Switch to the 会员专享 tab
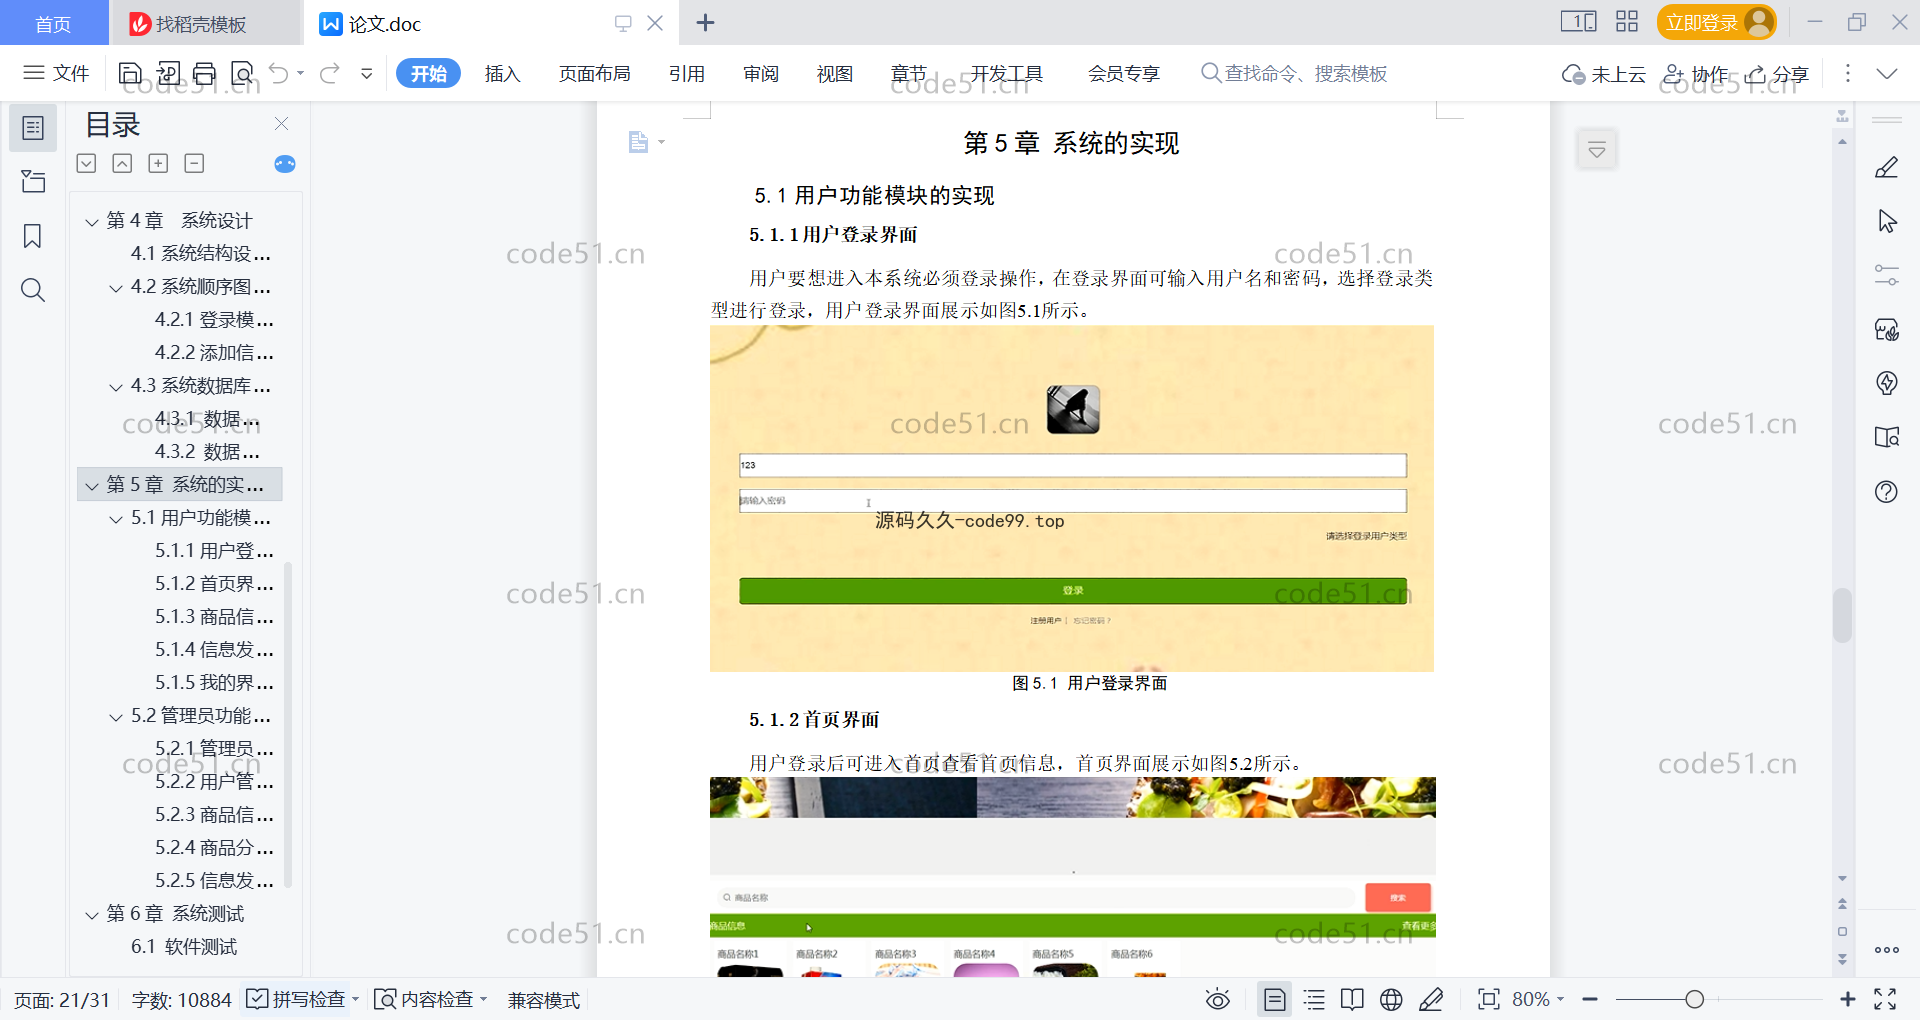This screenshot has width=1920, height=1020. click(x=1123, y=73)
